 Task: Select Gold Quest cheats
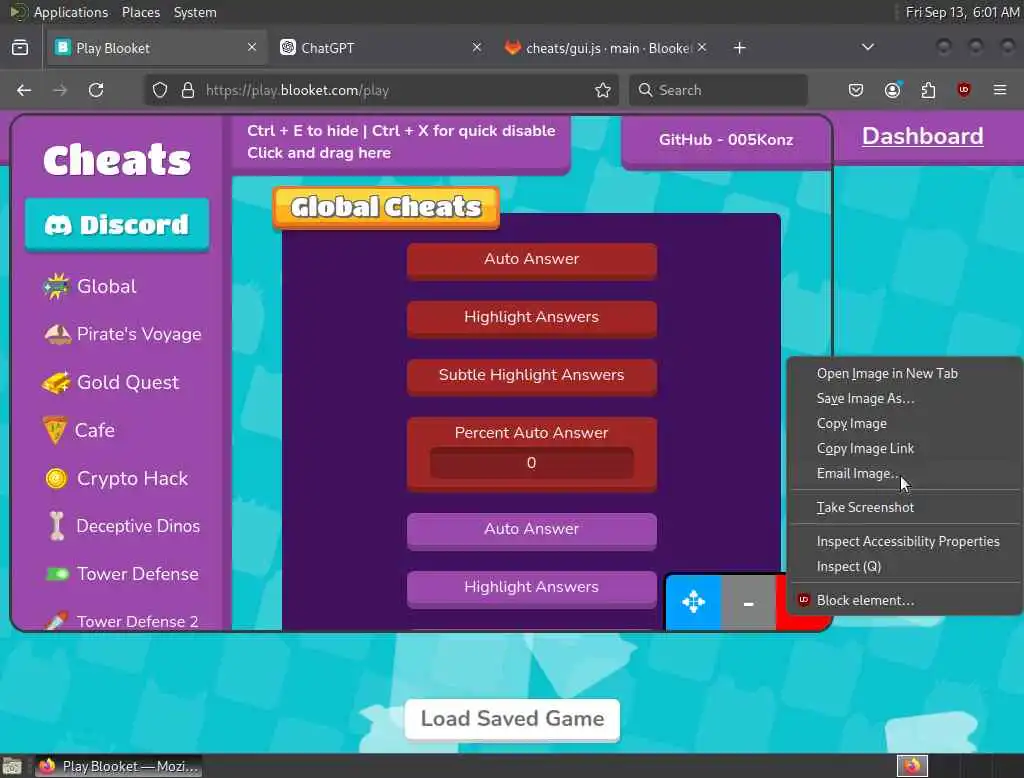(110, 382)
